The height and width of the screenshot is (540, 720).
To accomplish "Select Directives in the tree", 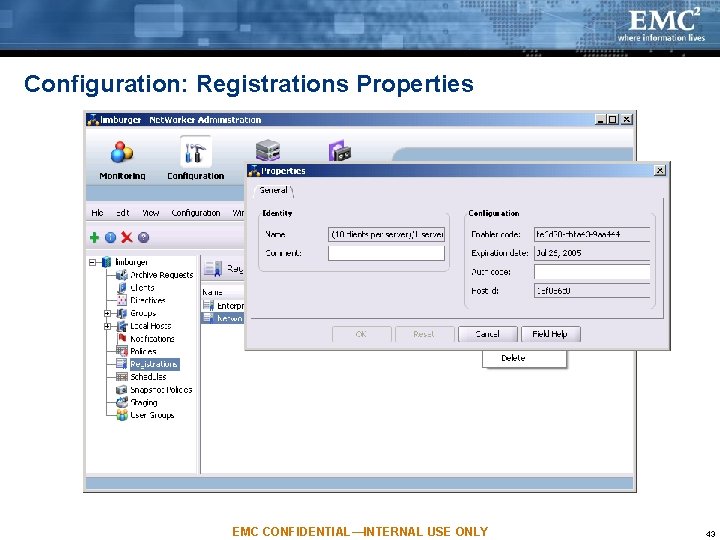I will tap(147, 300).
